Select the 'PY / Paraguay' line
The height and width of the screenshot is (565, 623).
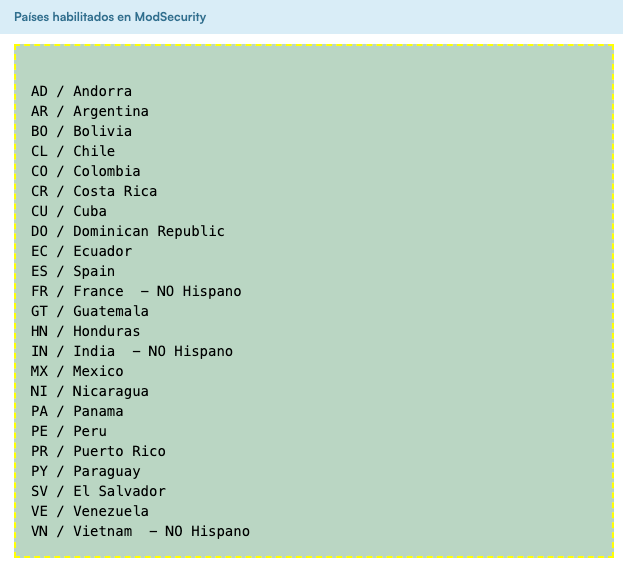pyautogui.click(x=86, y=471)
